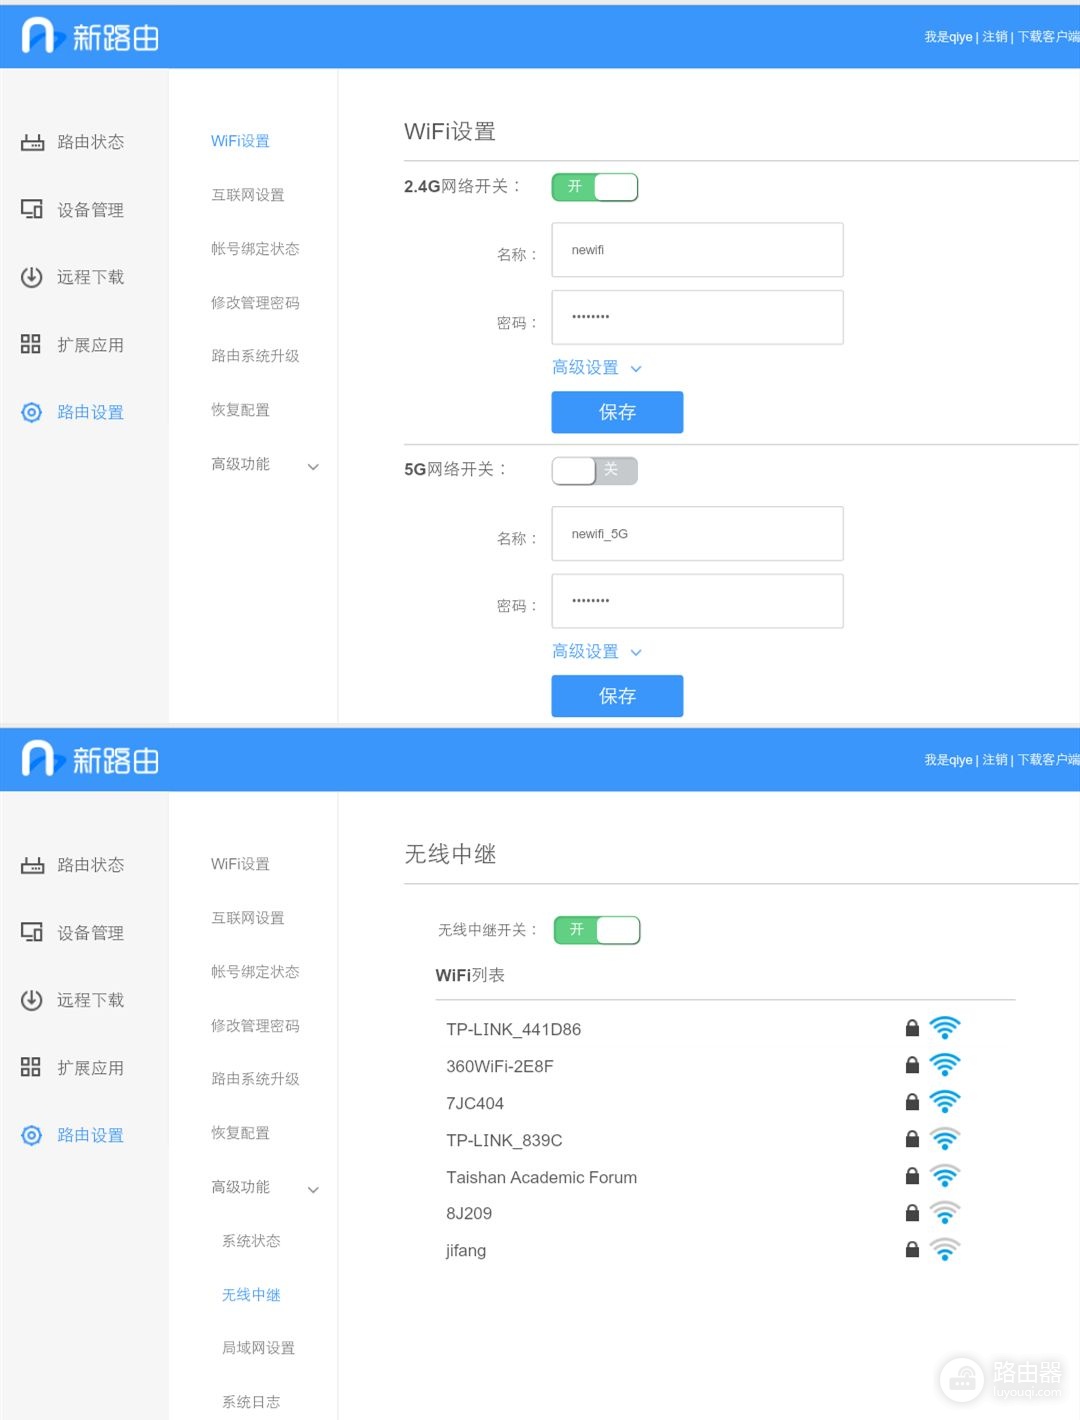
Task: Select network 'TP-LINK_441D86' in WiFi list
Action: tap(513, 1029)
